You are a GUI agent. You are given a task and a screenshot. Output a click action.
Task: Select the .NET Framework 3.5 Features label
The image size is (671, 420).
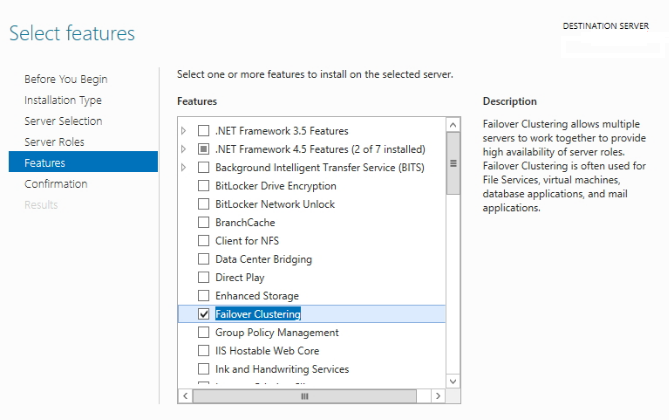coord(282,131)
